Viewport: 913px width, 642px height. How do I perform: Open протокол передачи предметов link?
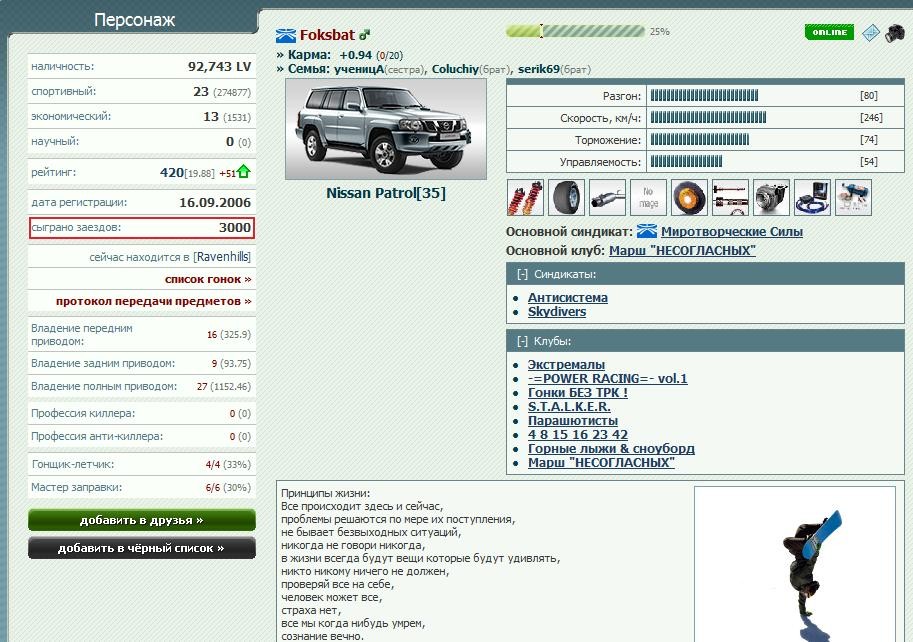(x=154, y=302)
